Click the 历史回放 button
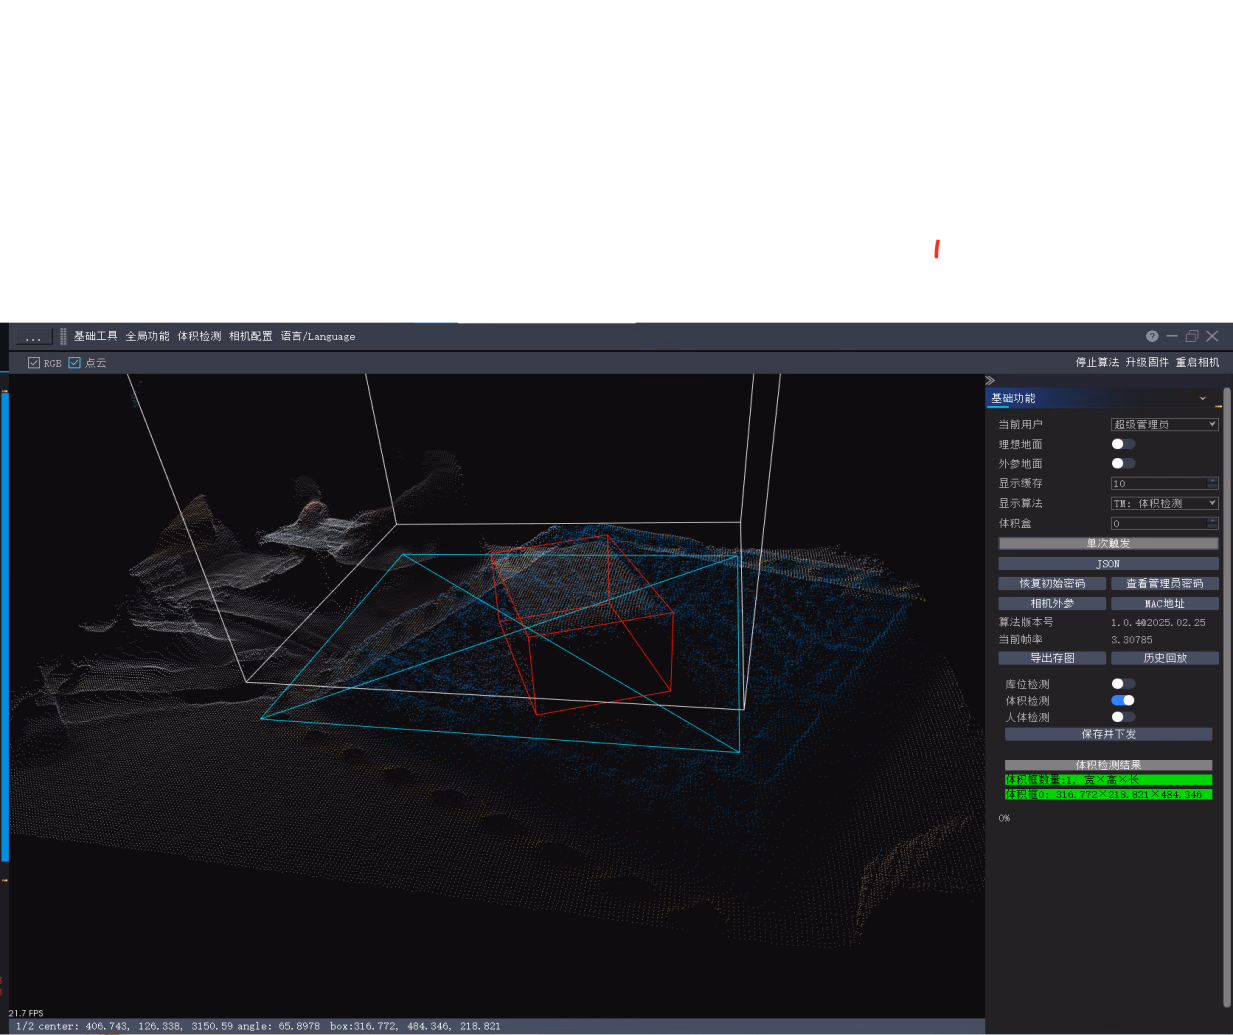Screen dimensions: 1233x1035 pyautogui.click(x=1164, y=658)
